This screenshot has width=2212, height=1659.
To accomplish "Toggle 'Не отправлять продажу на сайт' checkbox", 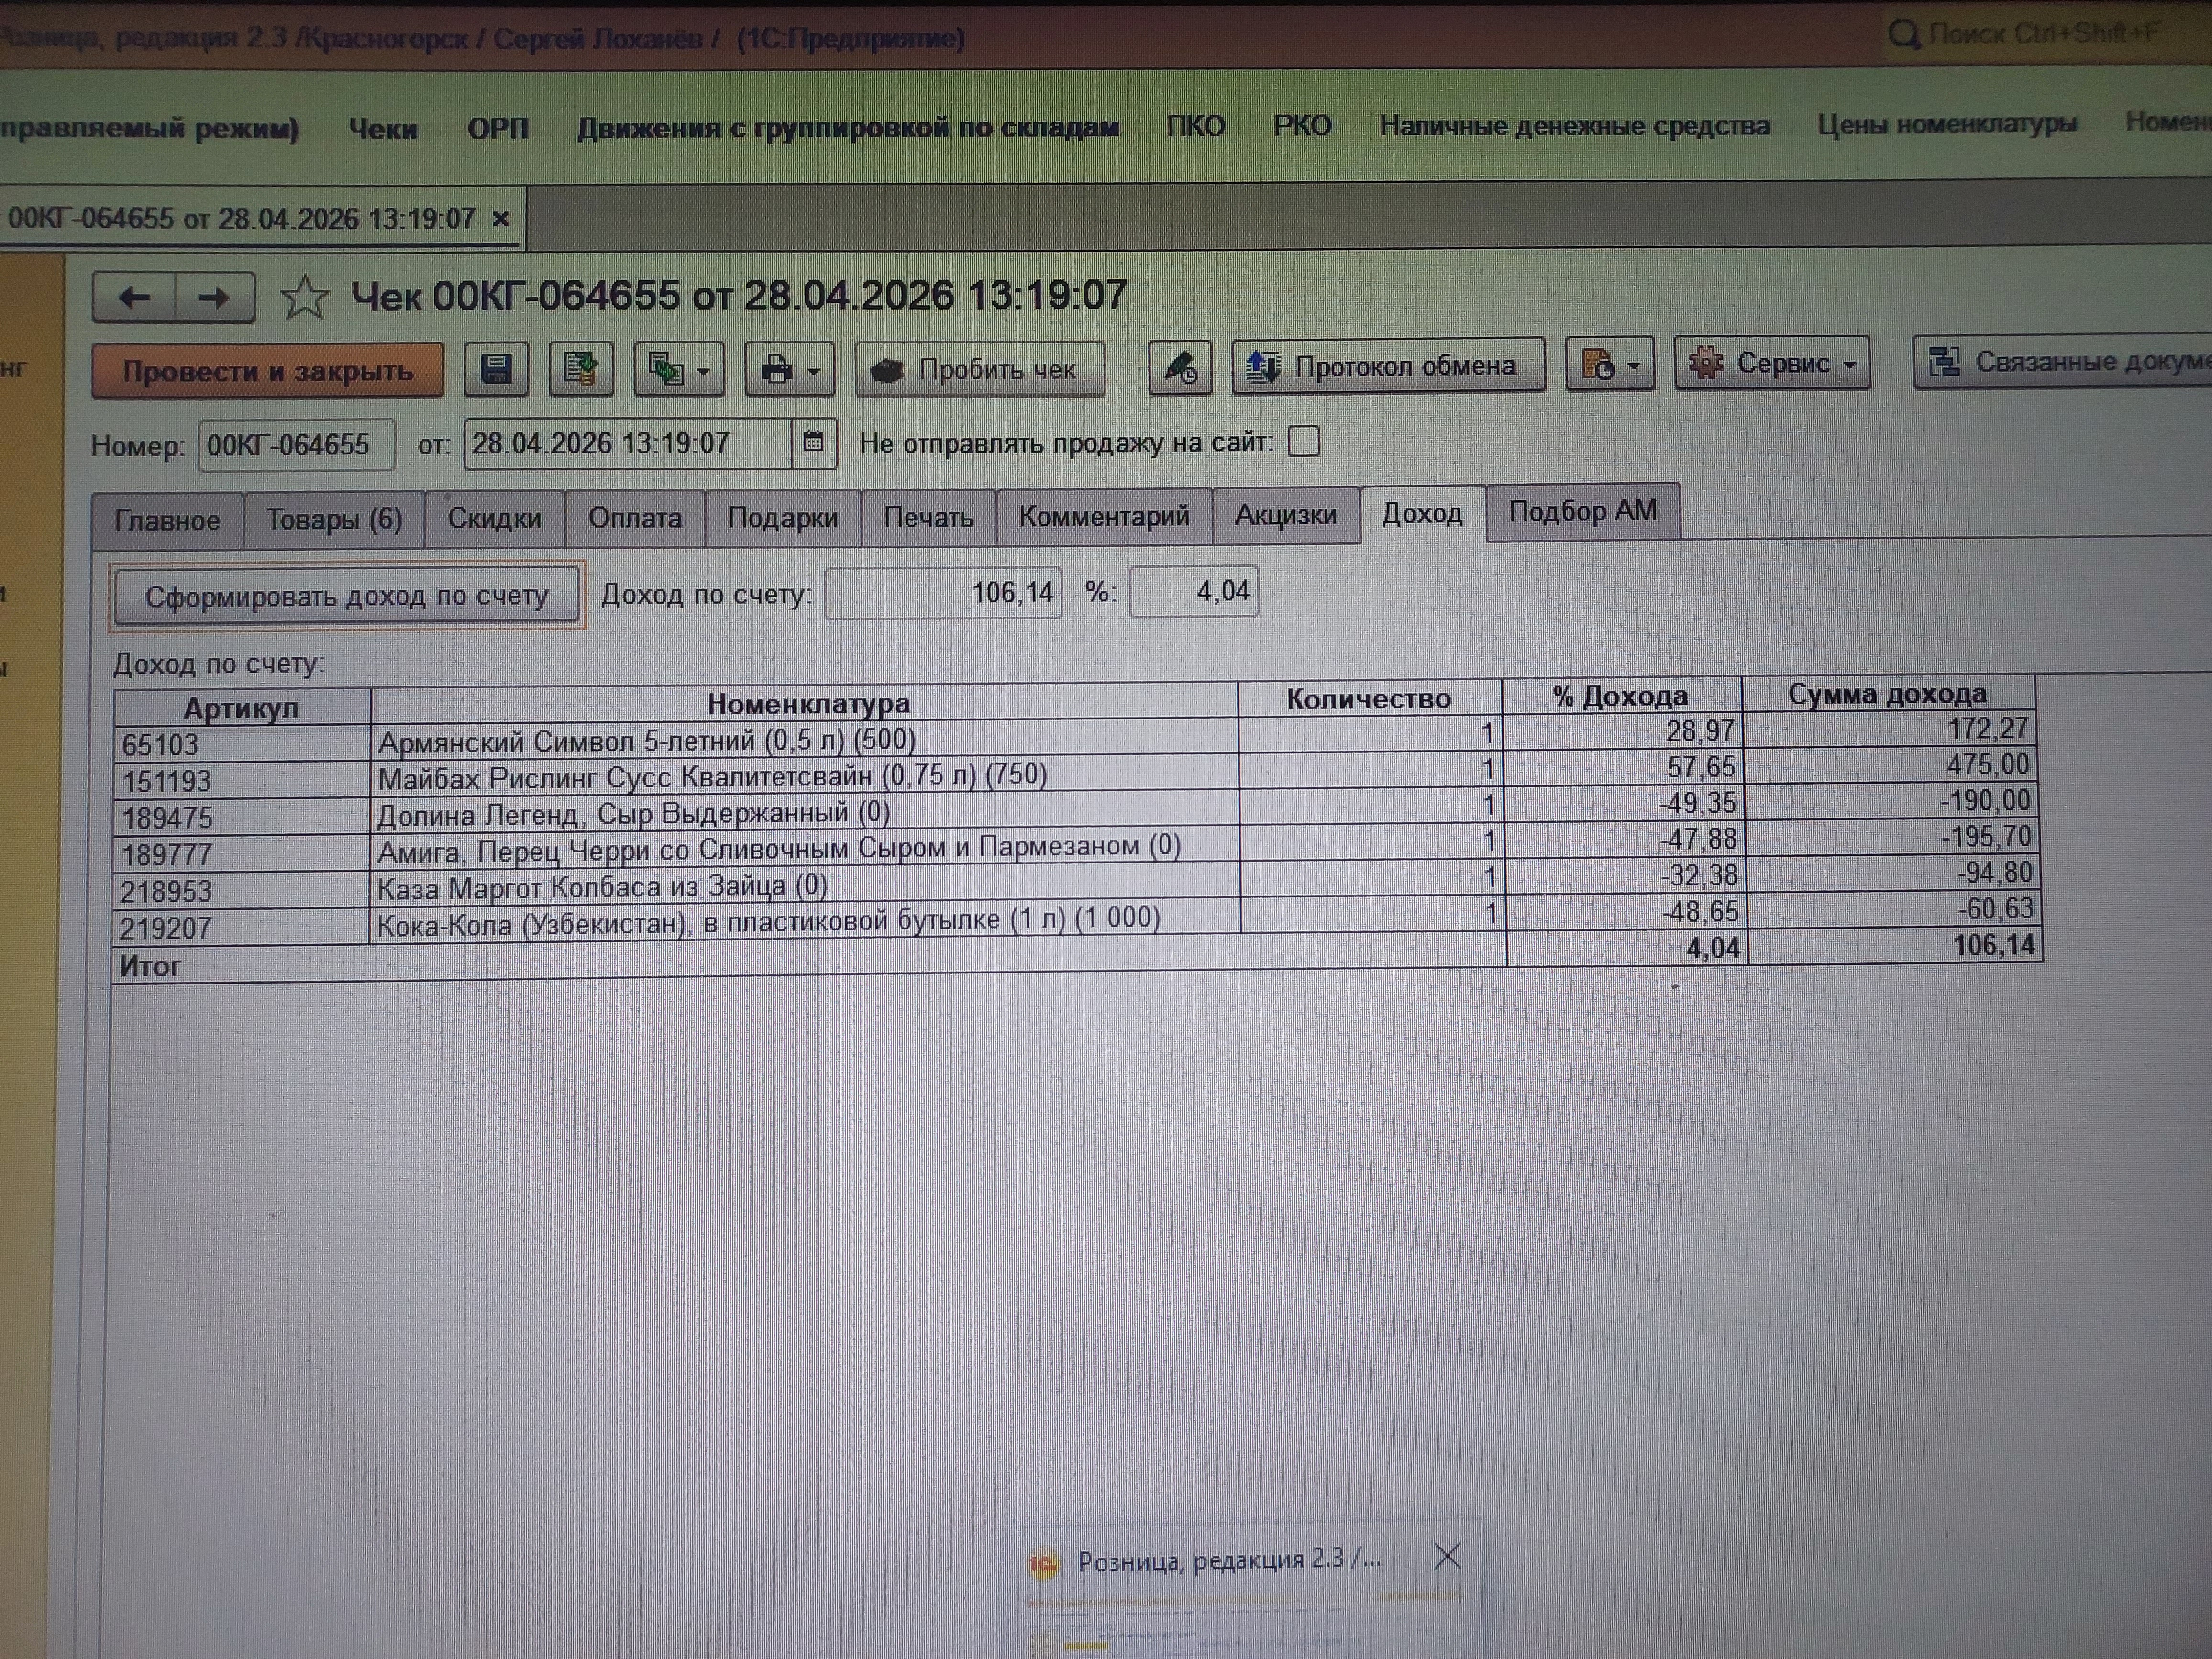I will 1303,441.
